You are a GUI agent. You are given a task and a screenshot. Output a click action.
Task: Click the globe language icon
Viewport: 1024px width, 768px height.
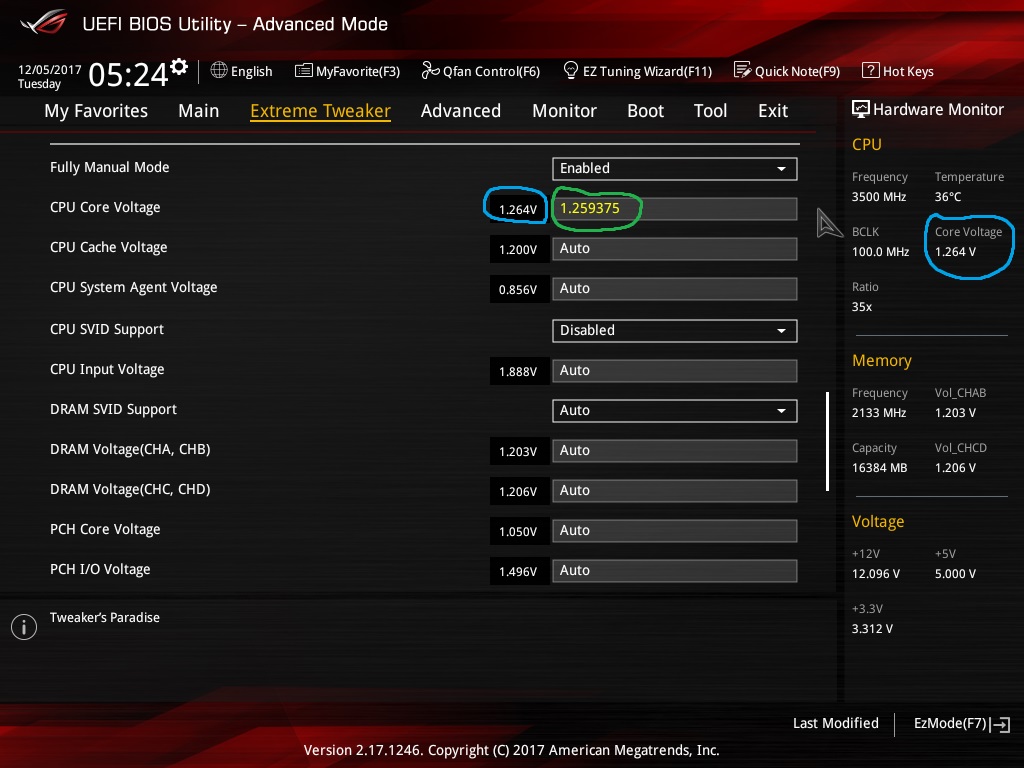click(219, 70)
